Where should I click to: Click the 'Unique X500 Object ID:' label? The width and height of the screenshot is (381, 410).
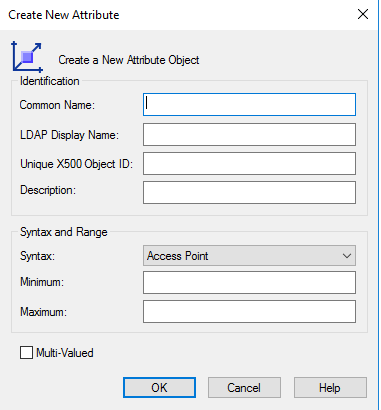(x=77, y=164)
